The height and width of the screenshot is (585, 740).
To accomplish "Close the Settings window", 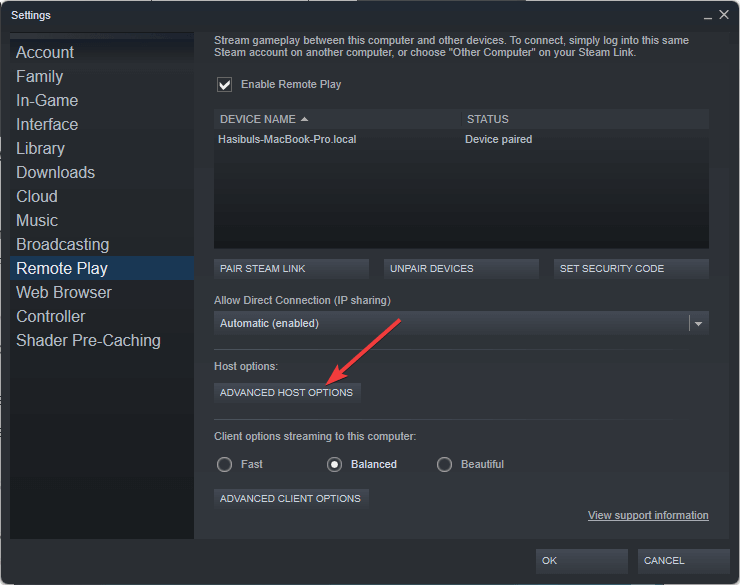I will point(724,15).
